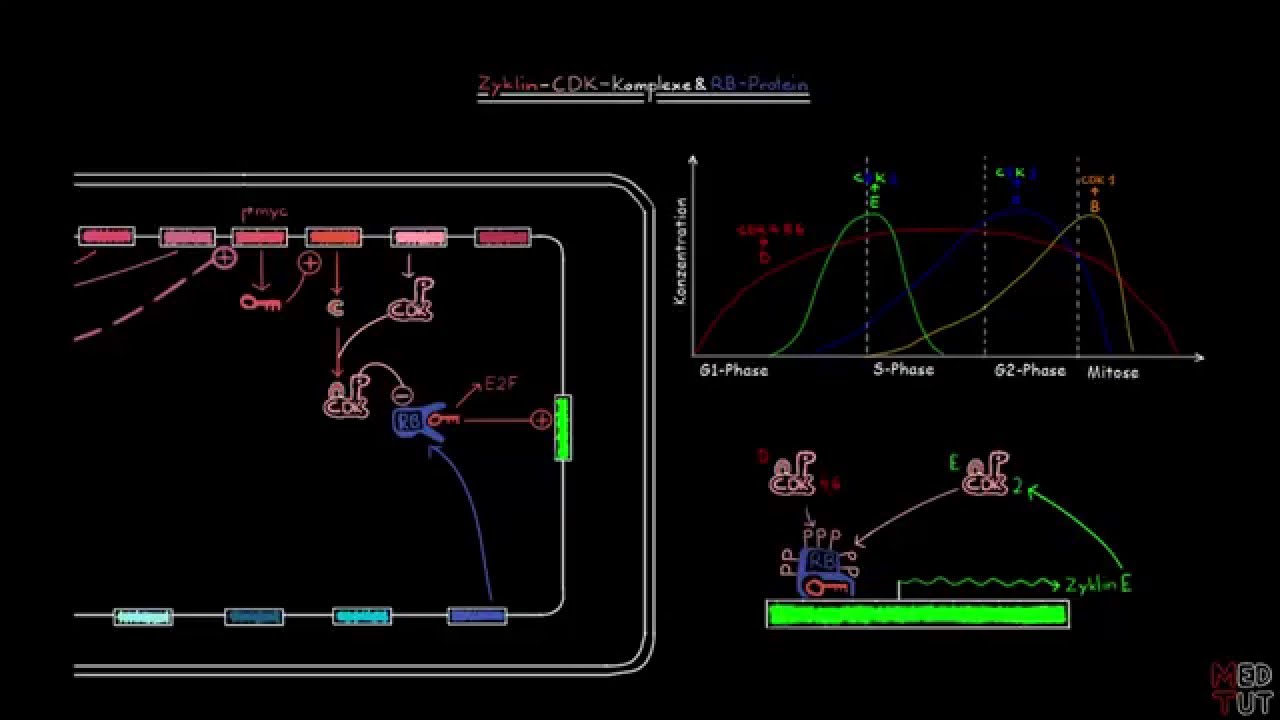1280x720 pixels.
Task: Select the small free cyclin C symbol
Action: coord(335,310)
